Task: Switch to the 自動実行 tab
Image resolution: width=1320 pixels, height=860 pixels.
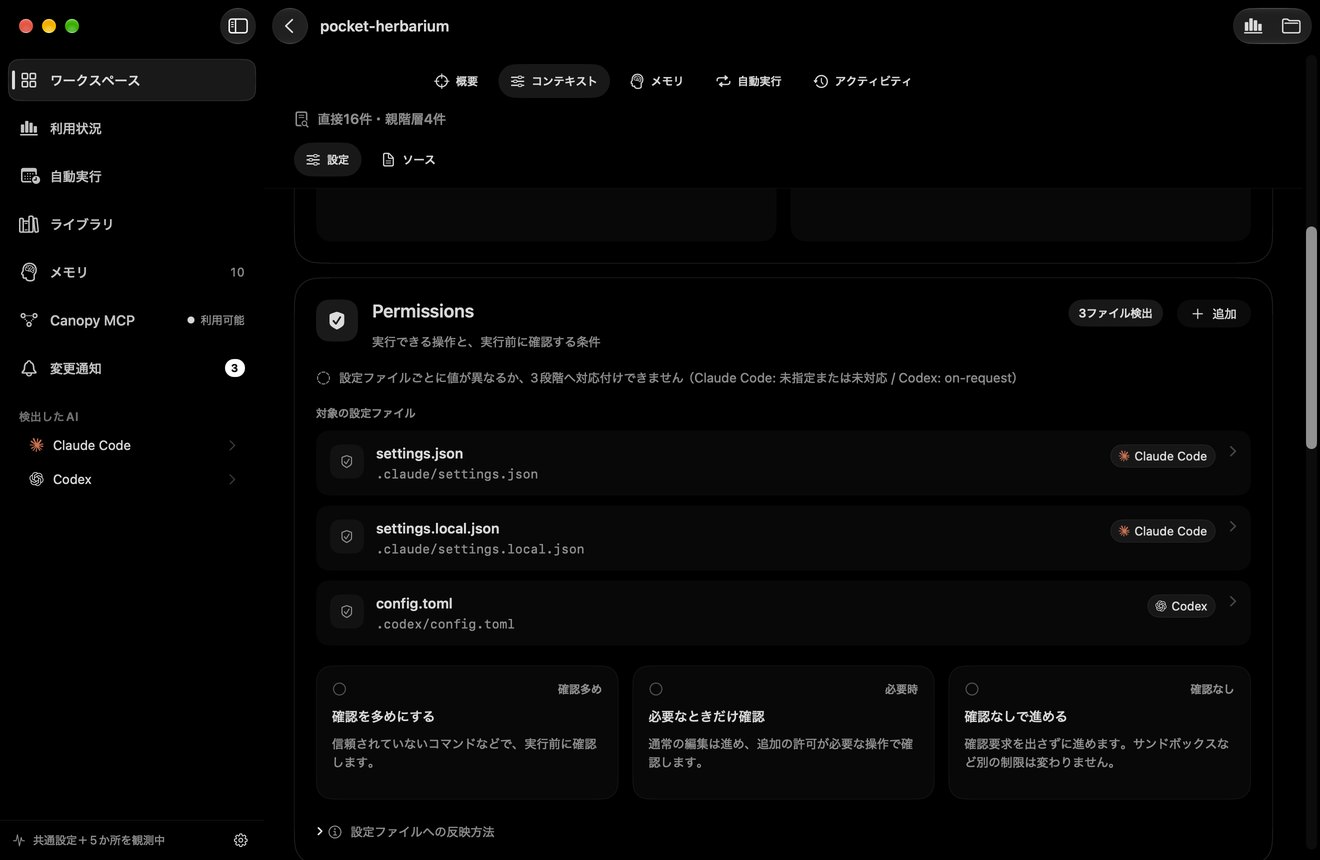Action: click(749, 81)
